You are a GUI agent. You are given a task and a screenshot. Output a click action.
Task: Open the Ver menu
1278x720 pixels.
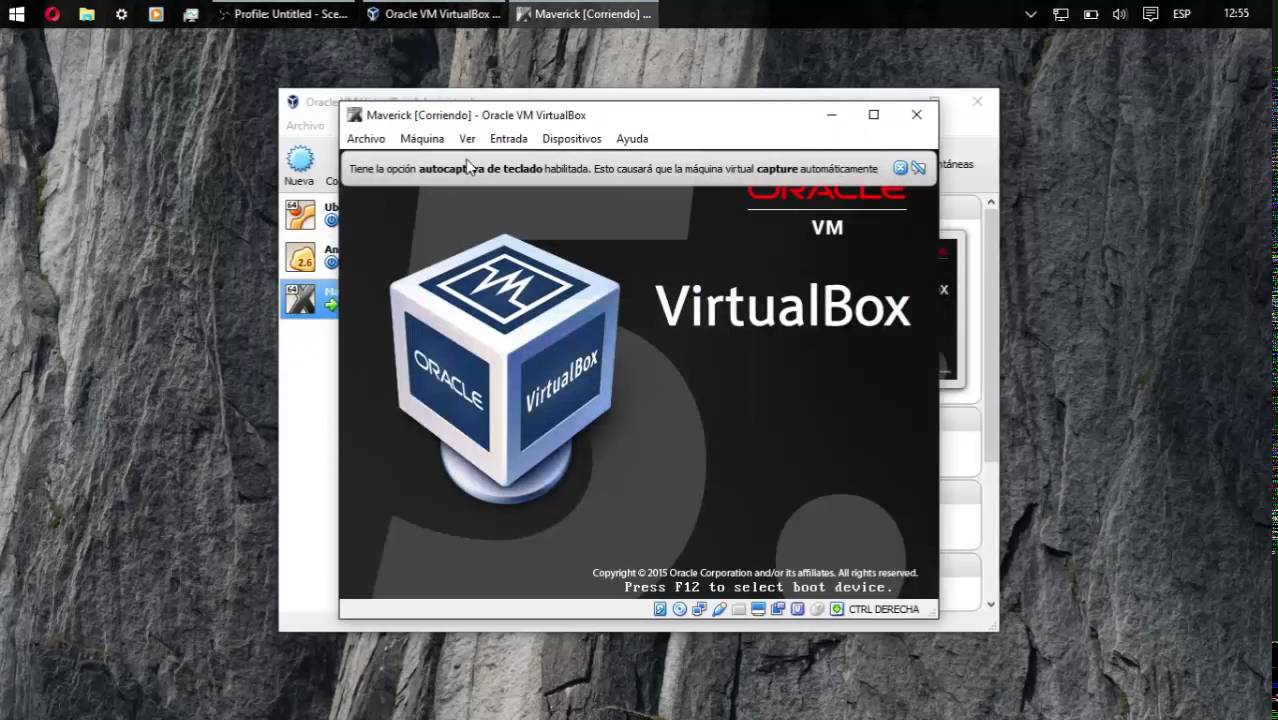pos(467,139)
